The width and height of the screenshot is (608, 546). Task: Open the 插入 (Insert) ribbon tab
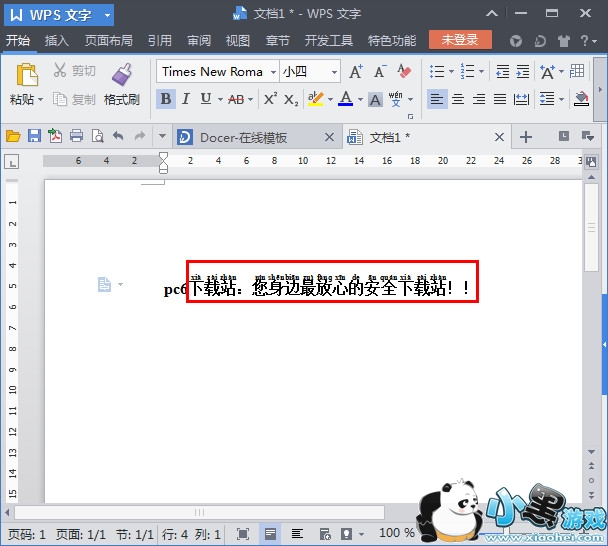[57, 41]
